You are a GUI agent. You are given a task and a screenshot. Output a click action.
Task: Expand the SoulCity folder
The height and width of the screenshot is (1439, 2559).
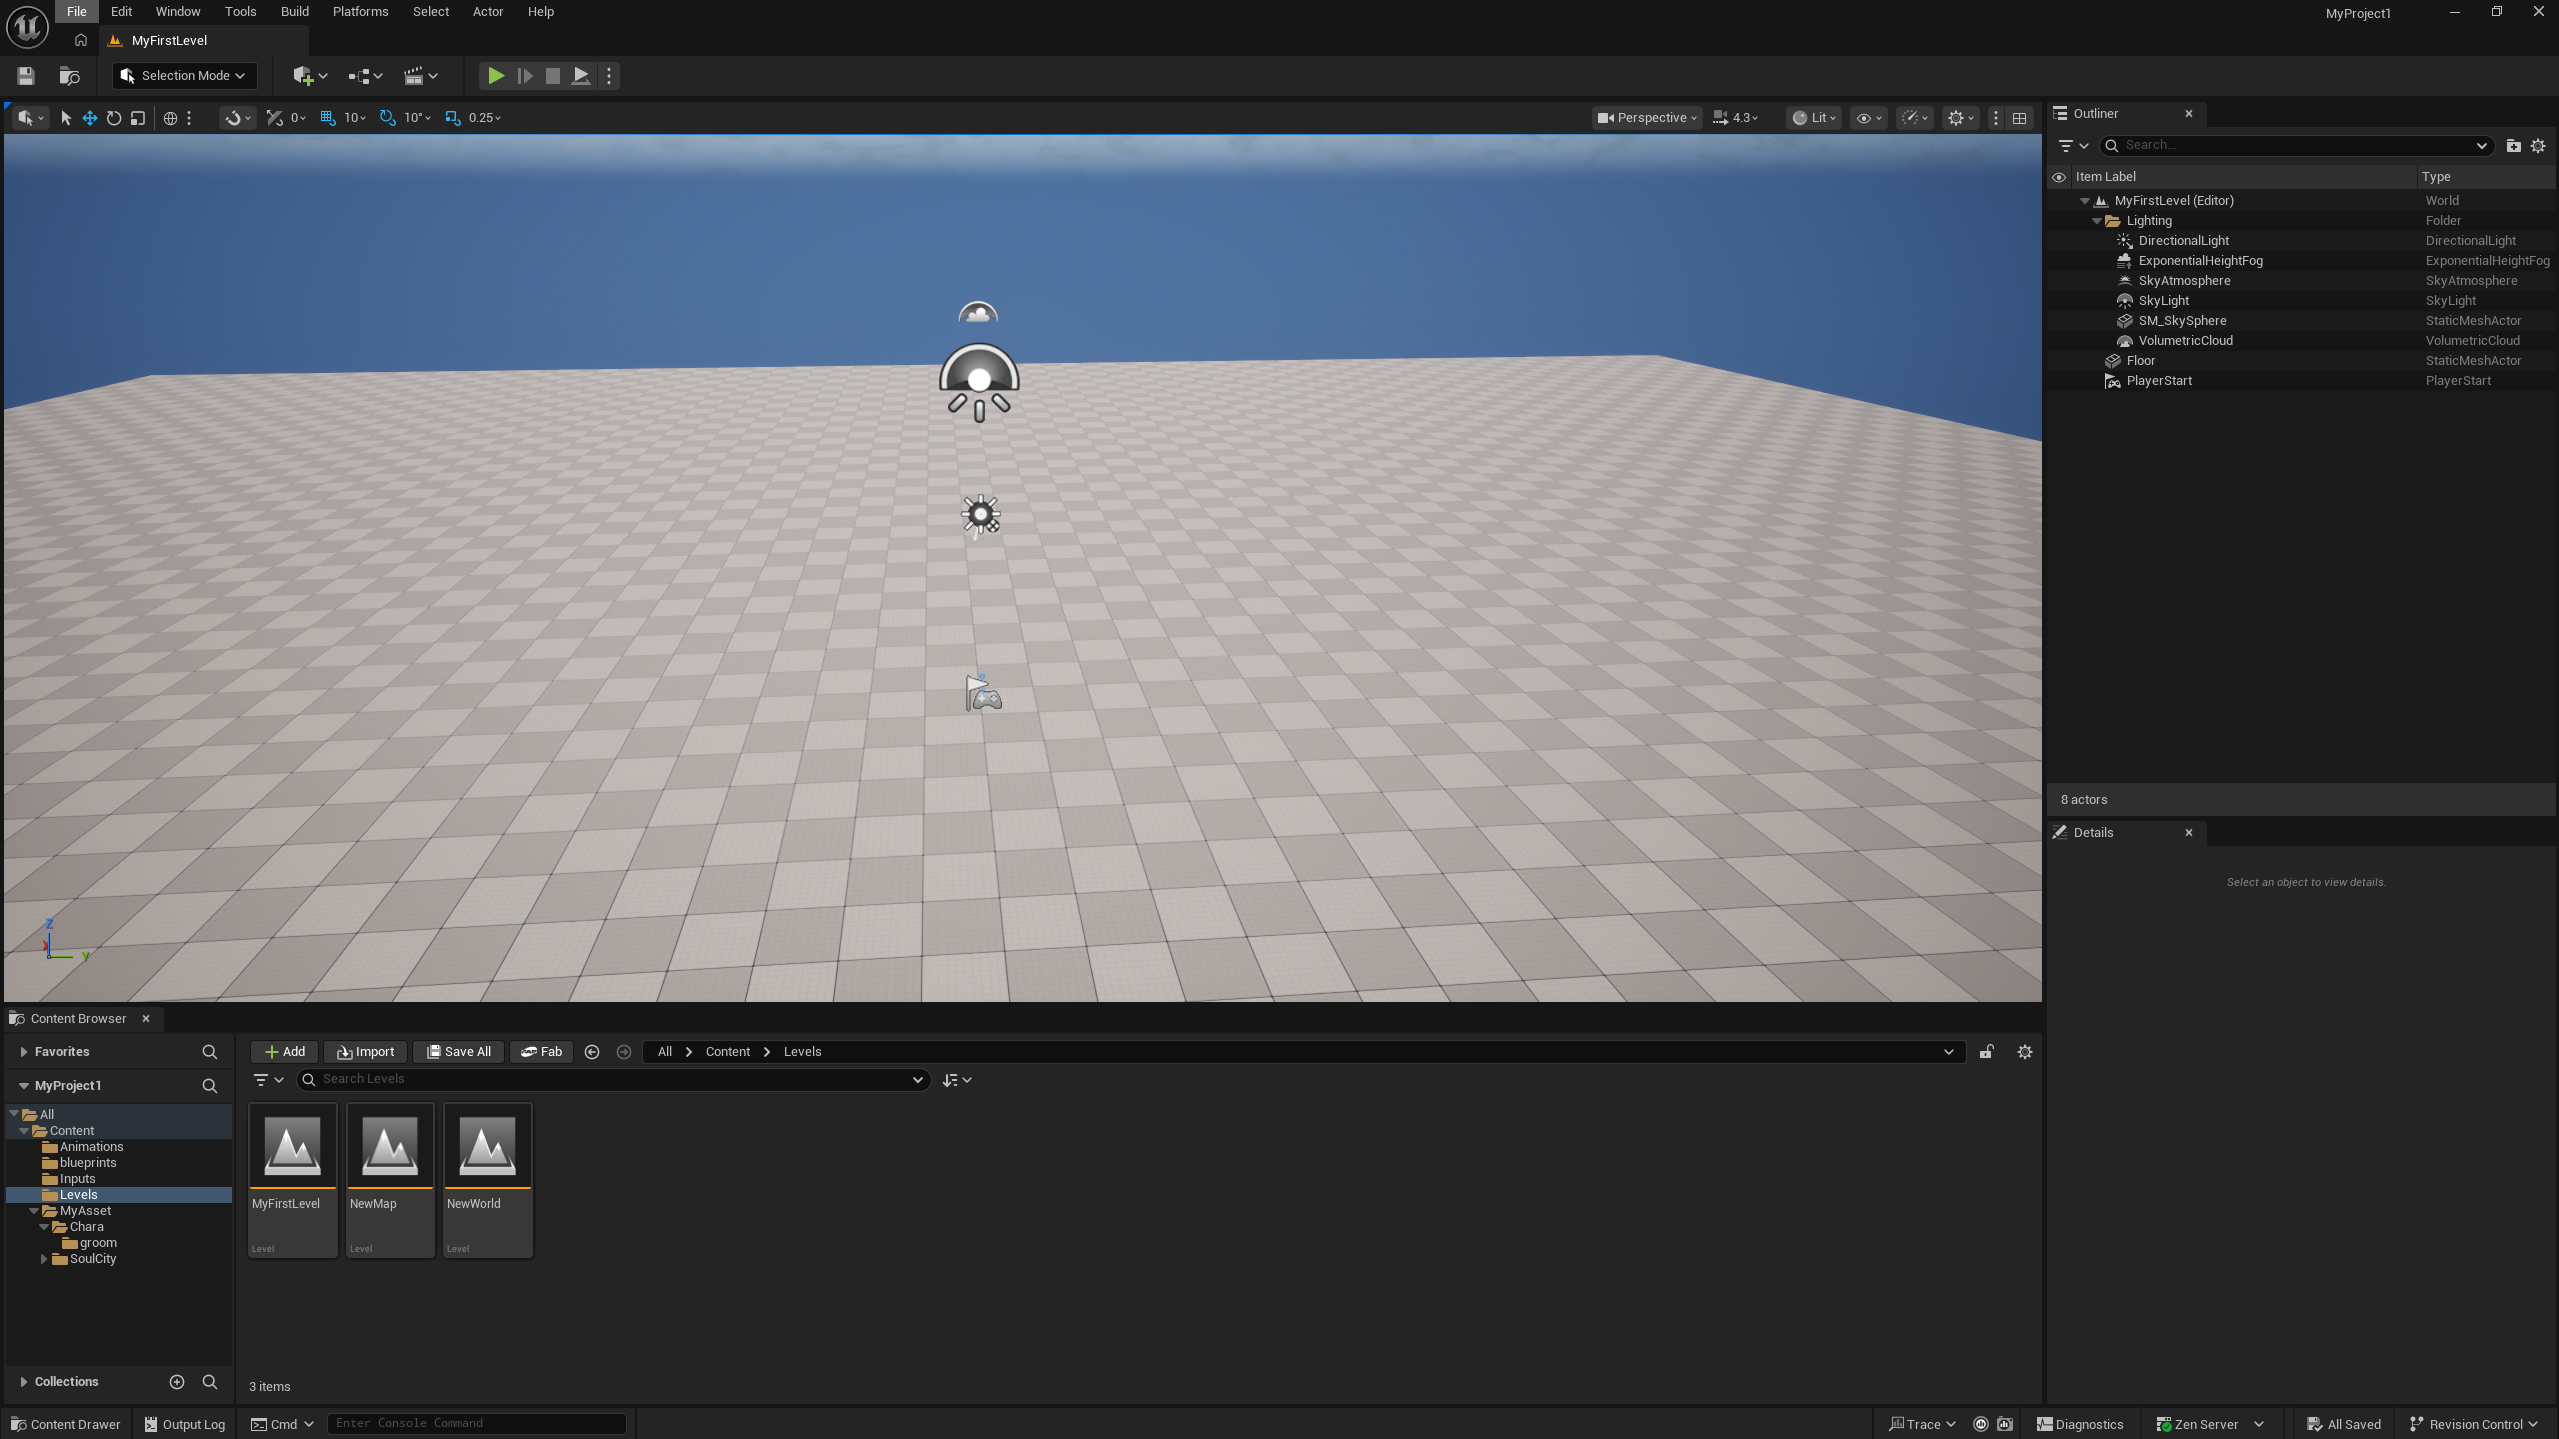[44, 1259]
